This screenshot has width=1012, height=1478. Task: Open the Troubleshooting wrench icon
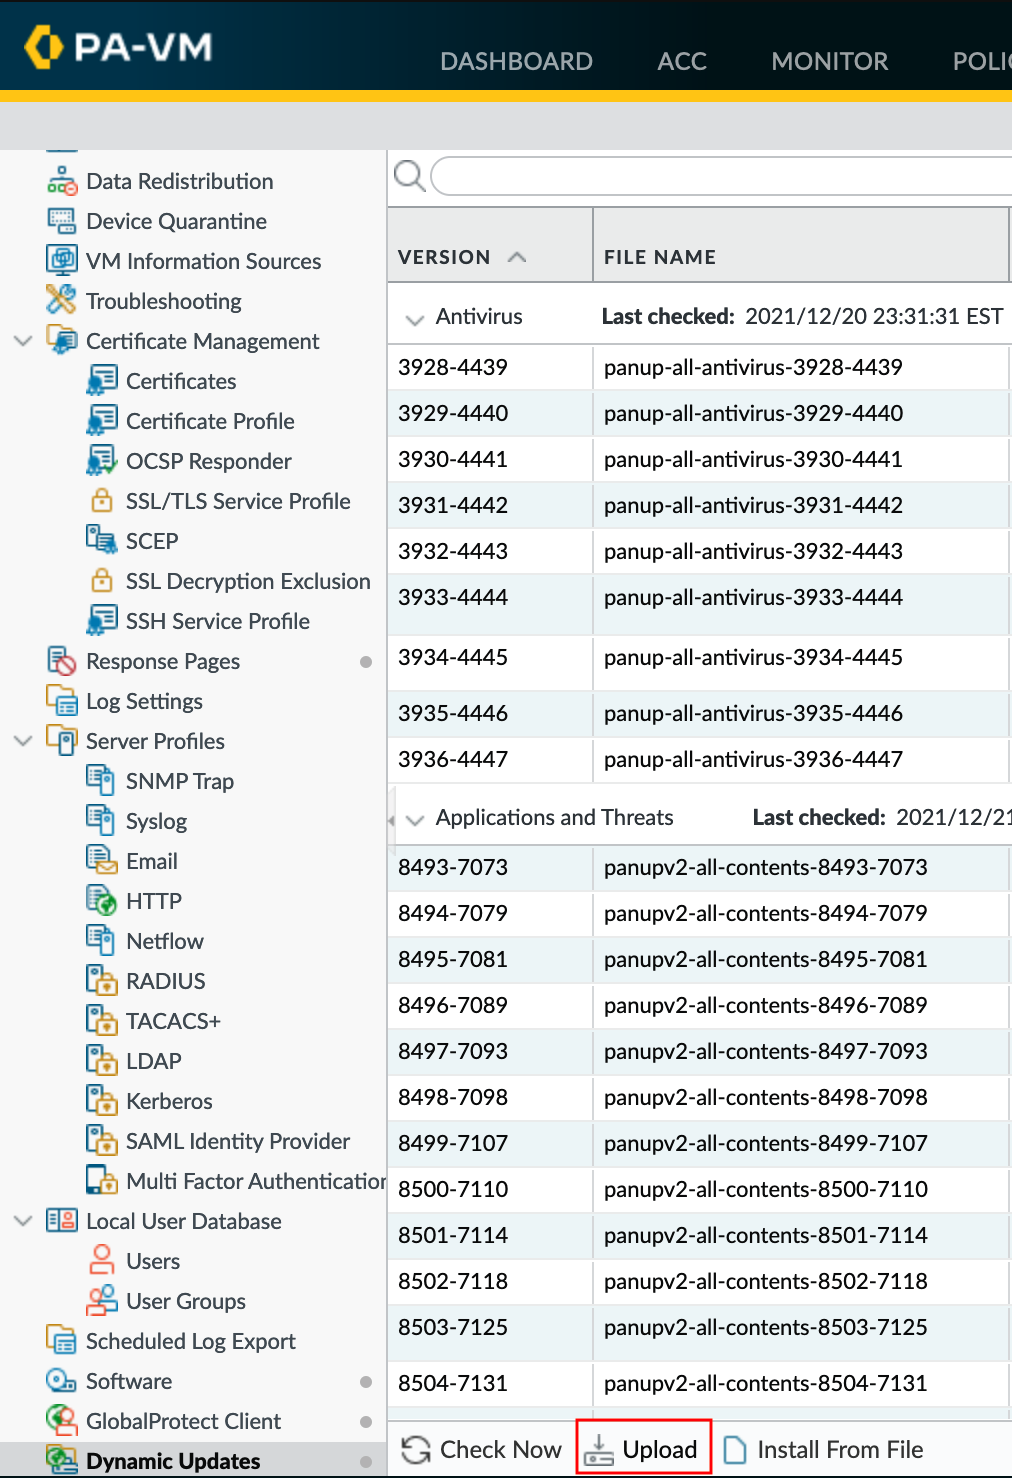62,300
